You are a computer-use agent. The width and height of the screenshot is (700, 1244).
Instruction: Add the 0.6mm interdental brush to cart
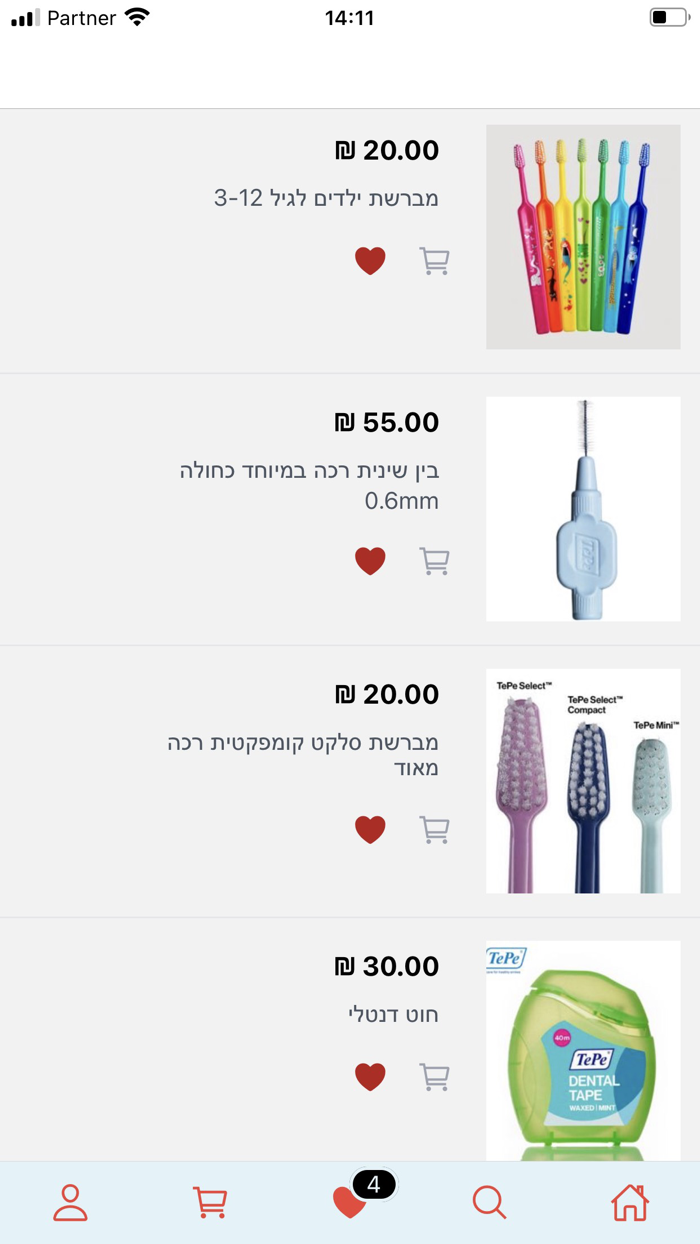(434, 561)
